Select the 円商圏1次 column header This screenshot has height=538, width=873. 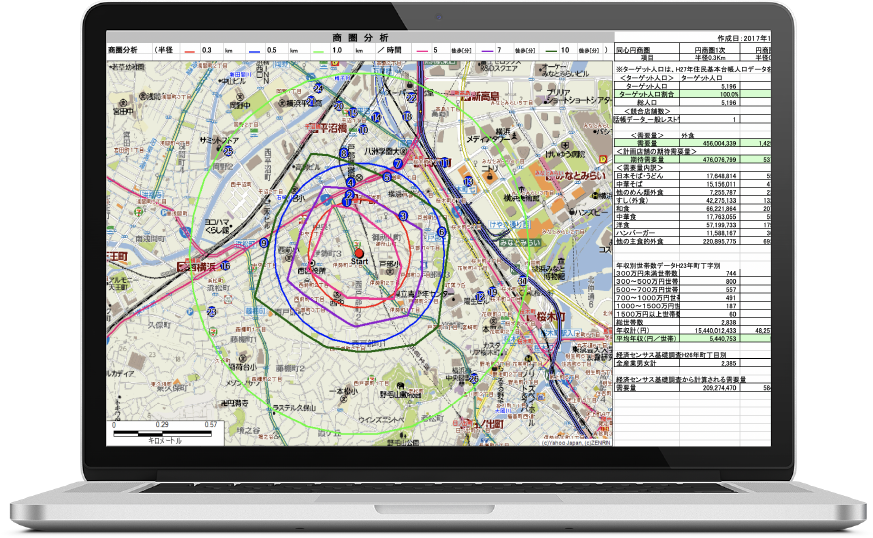710,50
